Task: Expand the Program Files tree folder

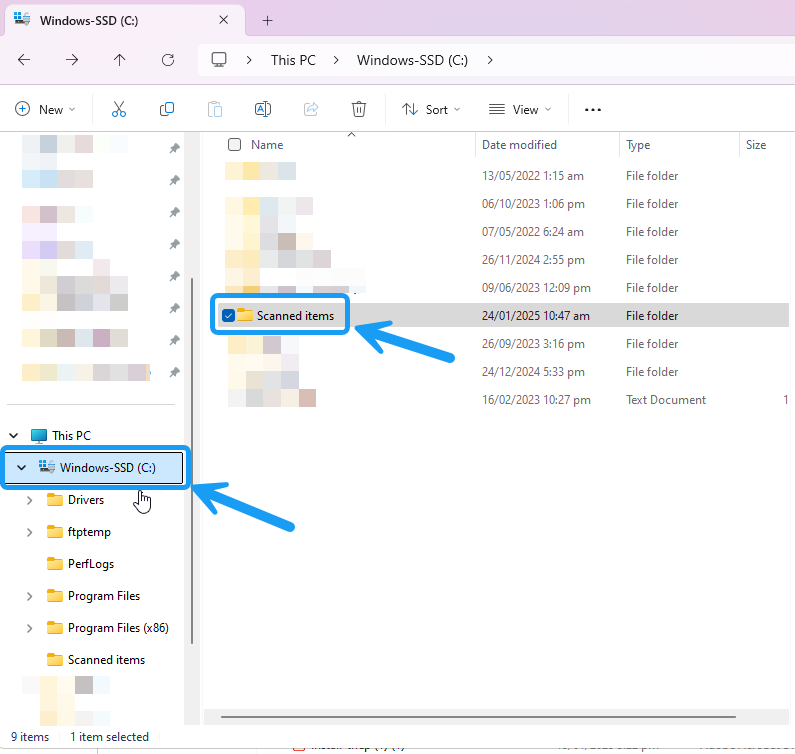Action: point(29,596)
